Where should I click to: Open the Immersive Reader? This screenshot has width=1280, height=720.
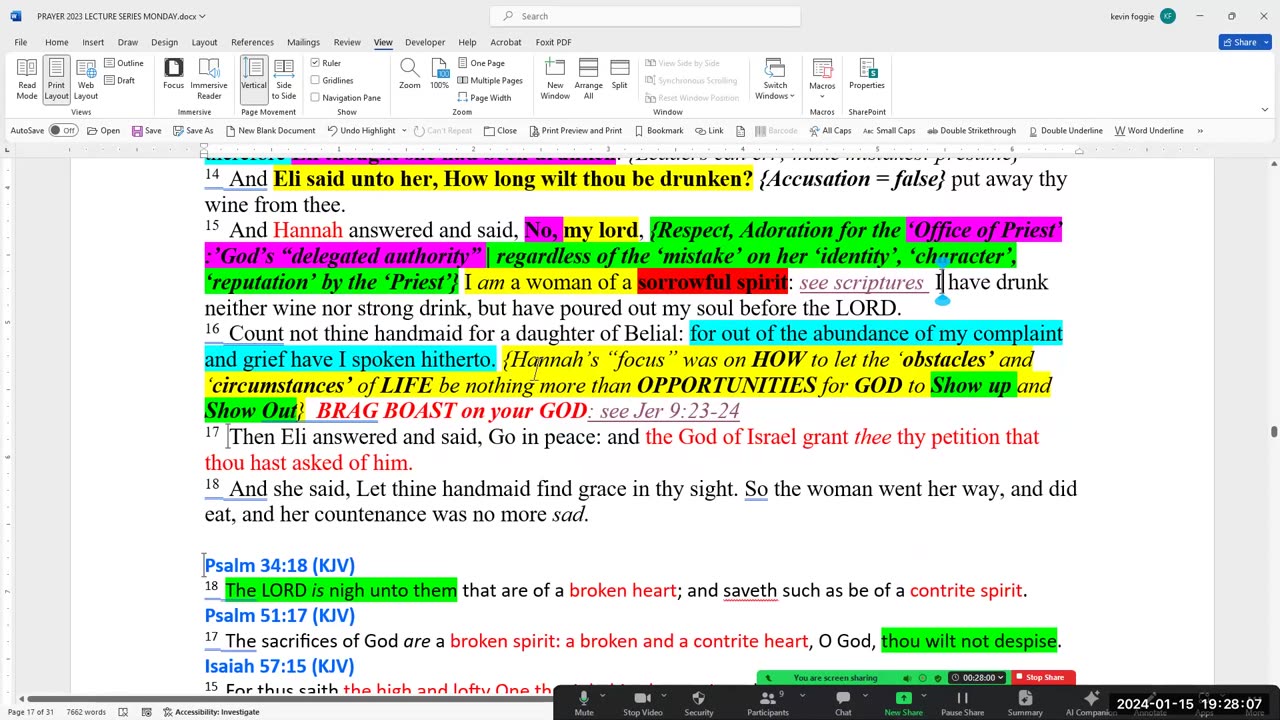coord(209,79)
